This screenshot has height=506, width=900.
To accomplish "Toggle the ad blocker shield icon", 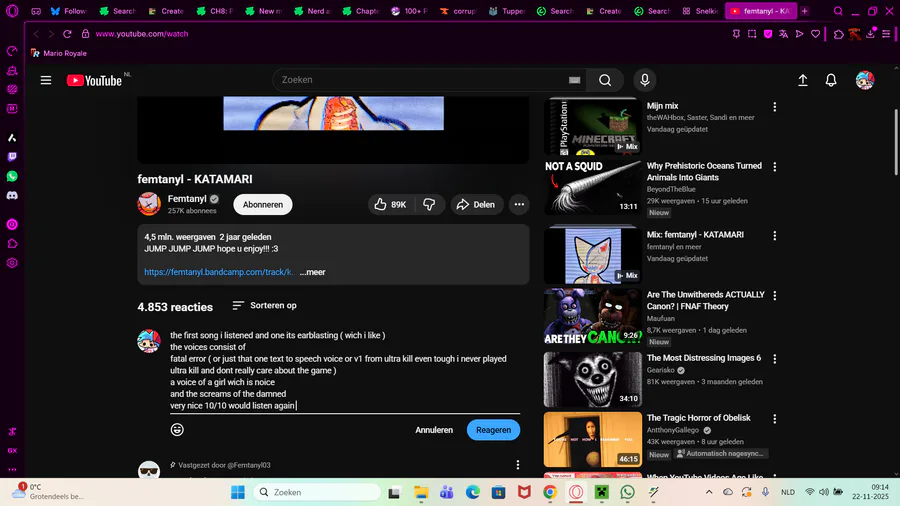I will (768, 34).
